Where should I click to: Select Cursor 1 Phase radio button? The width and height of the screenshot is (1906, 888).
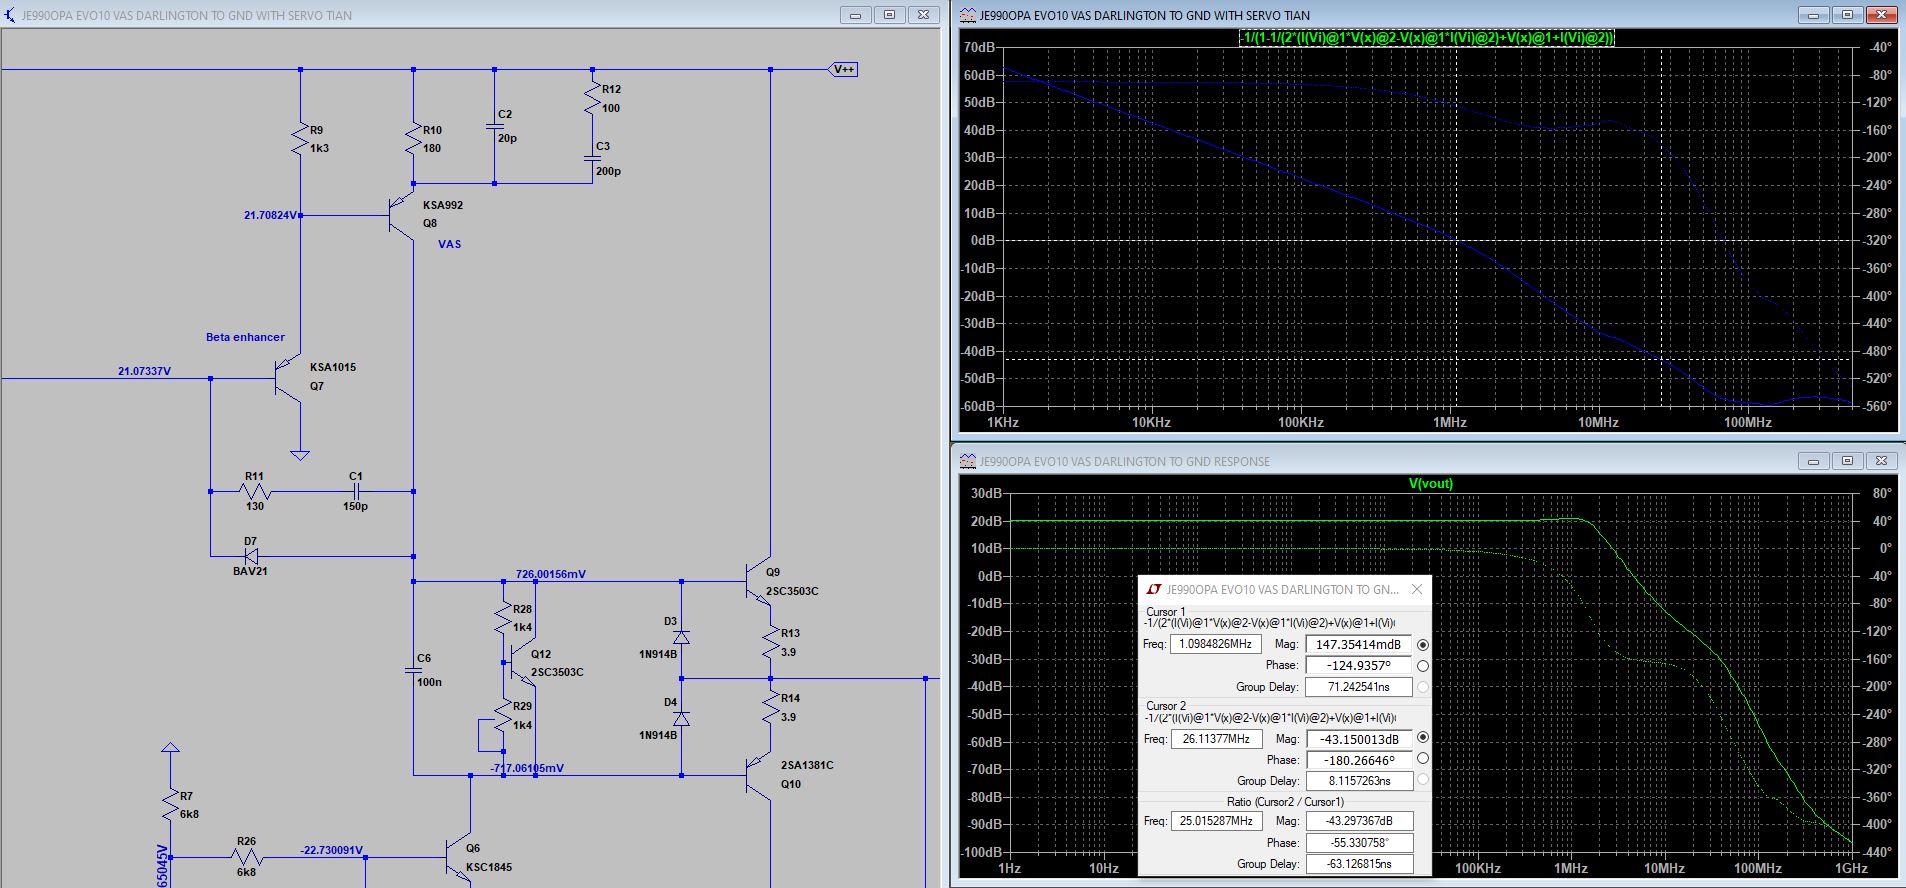[1423, 666]
